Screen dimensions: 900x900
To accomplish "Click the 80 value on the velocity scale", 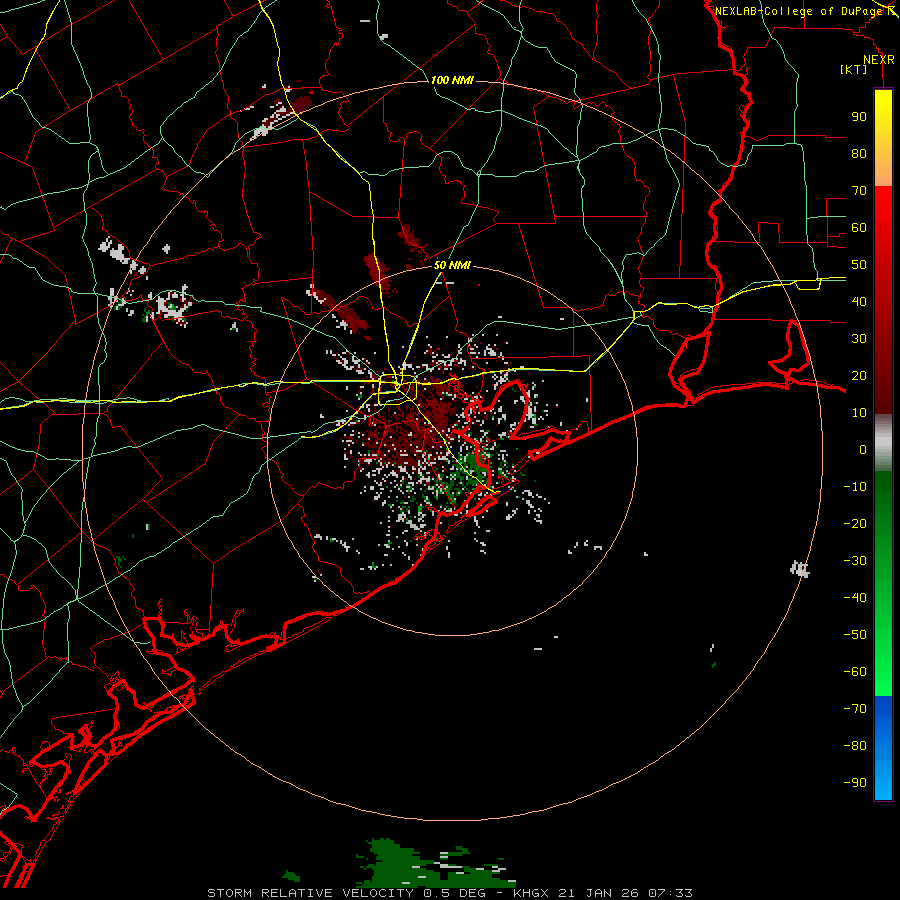I will (859, 153).
